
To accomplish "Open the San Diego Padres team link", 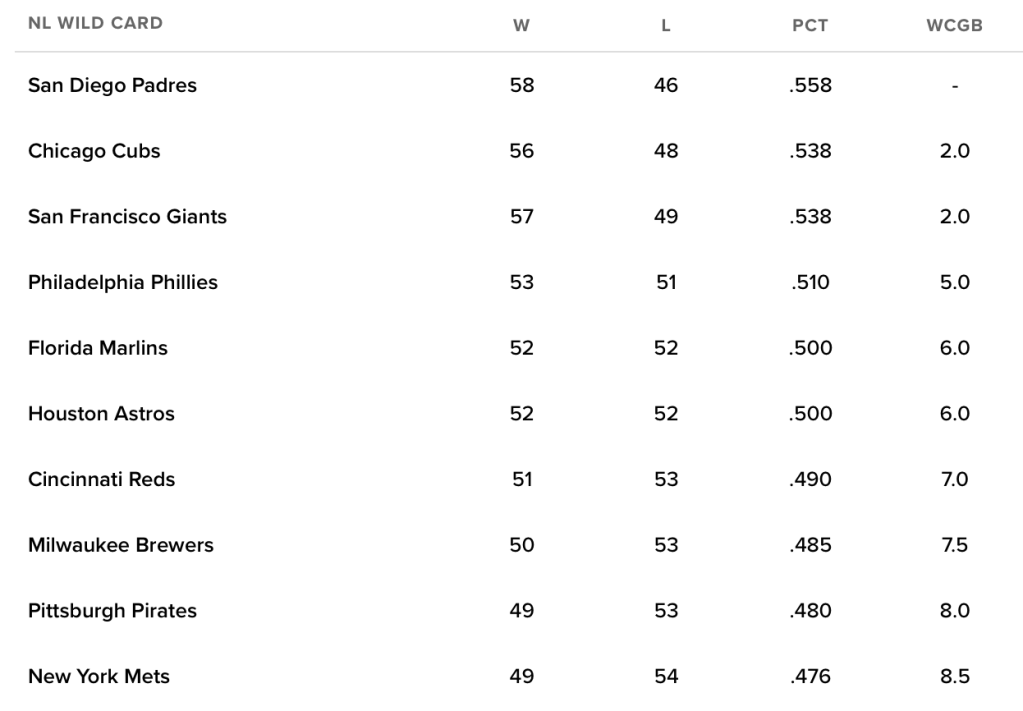I will click(x=112, y=86).
